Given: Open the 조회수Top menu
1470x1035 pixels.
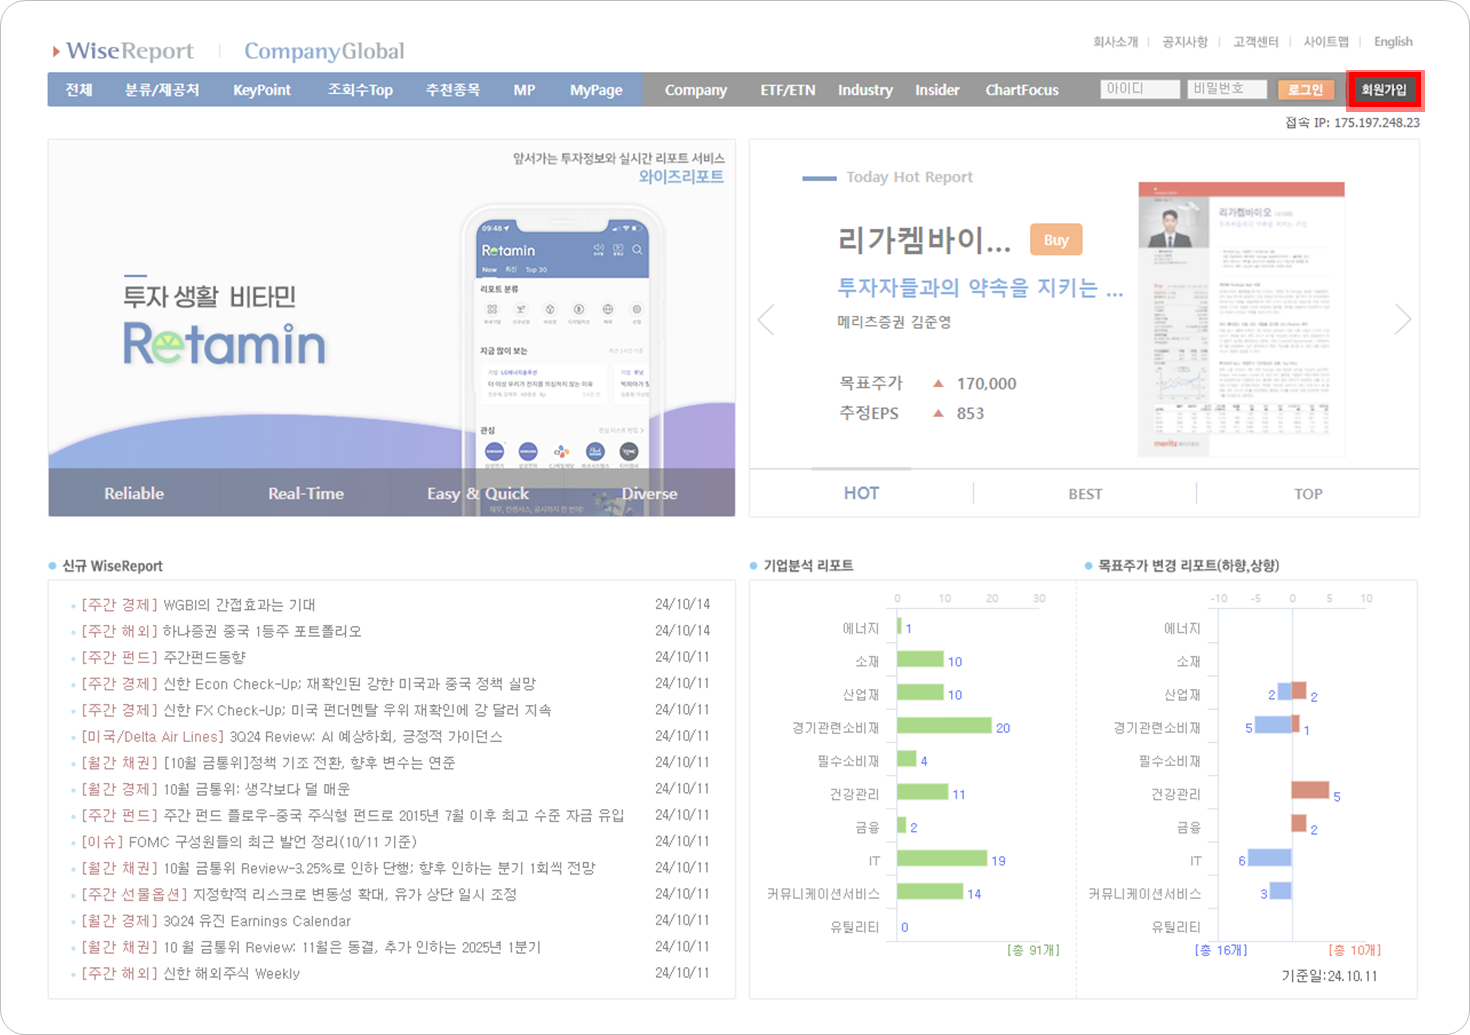Looking at the screenshot, I should (x=360, y=90).
